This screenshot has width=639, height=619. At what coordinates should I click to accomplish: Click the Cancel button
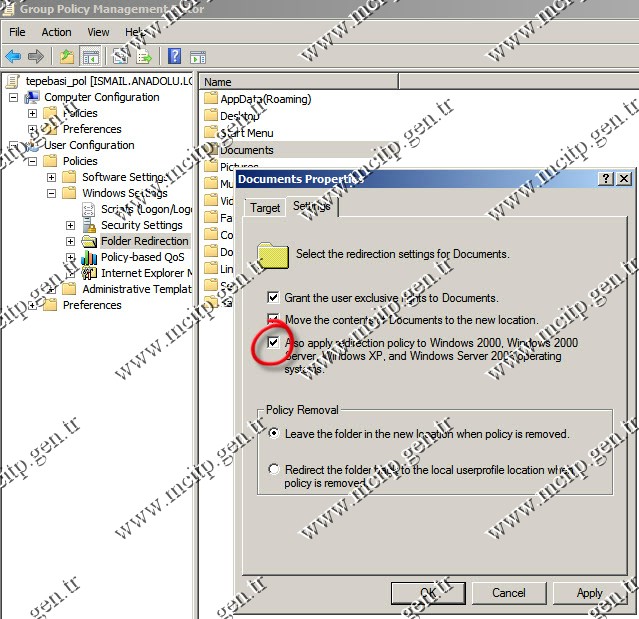(x=509, y=593)
